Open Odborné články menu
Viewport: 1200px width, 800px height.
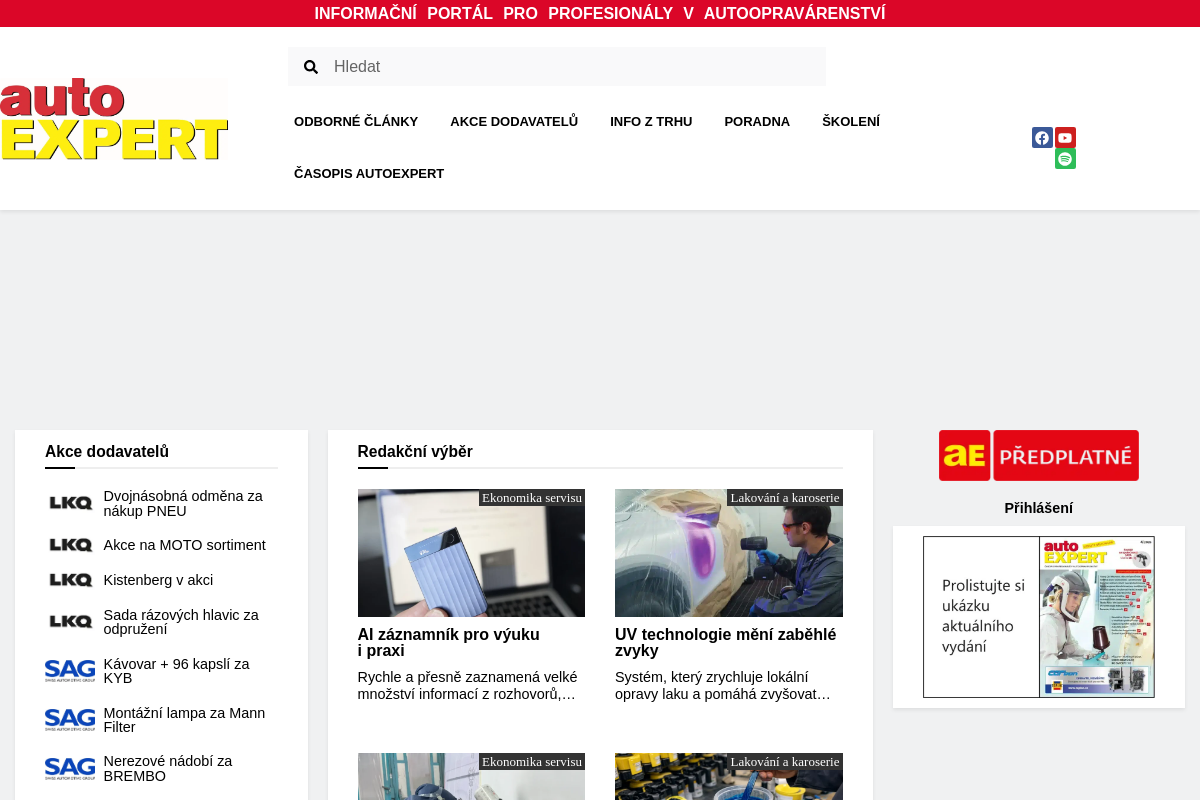356,122
